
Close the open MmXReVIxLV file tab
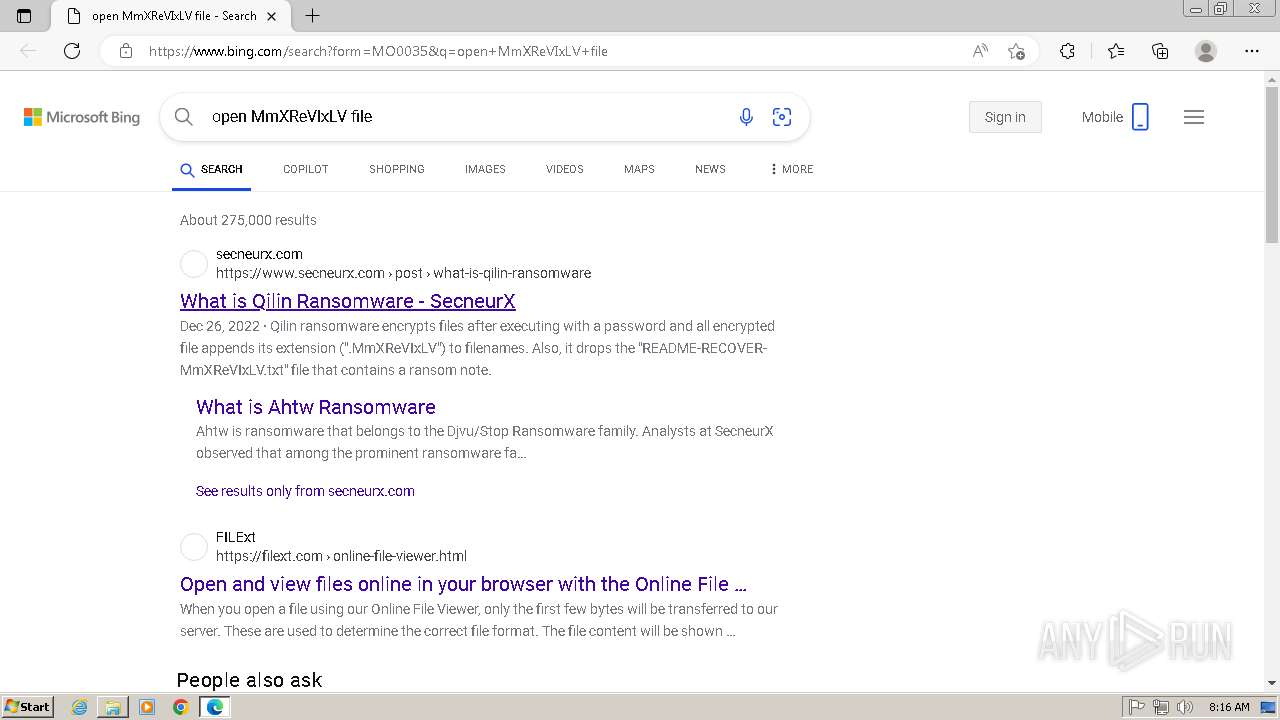pos(271,16)
